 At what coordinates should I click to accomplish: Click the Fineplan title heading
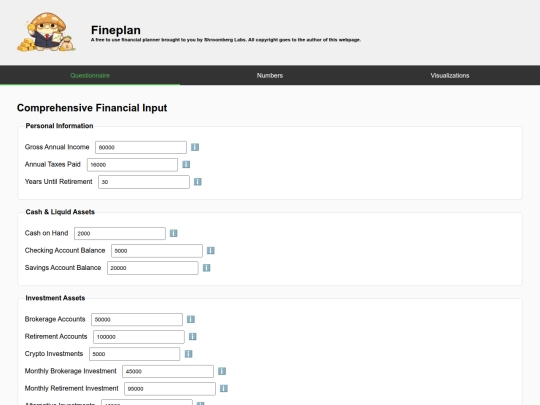[116, 30]
